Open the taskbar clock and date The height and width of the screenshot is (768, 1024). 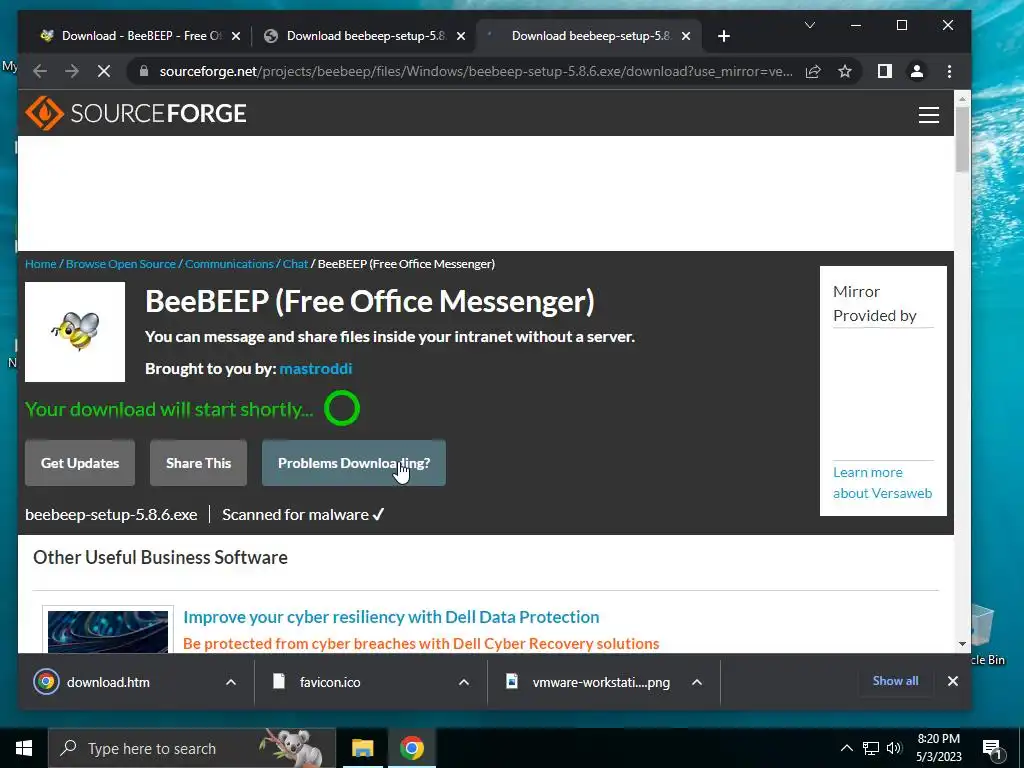tap(939, 748)
